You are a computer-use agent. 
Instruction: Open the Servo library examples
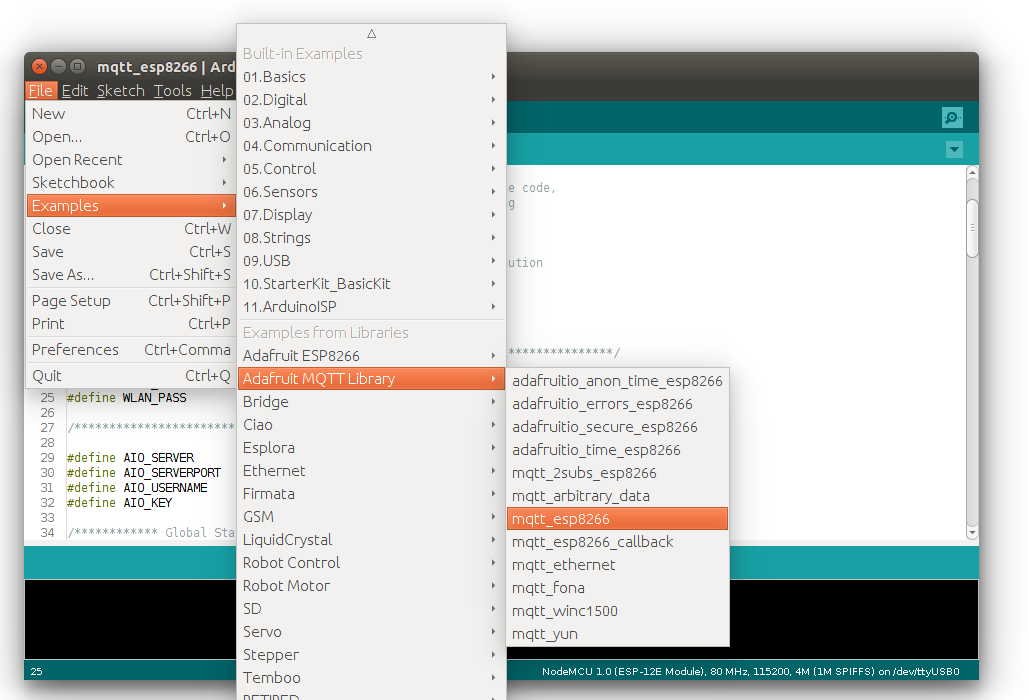[371, 631]
